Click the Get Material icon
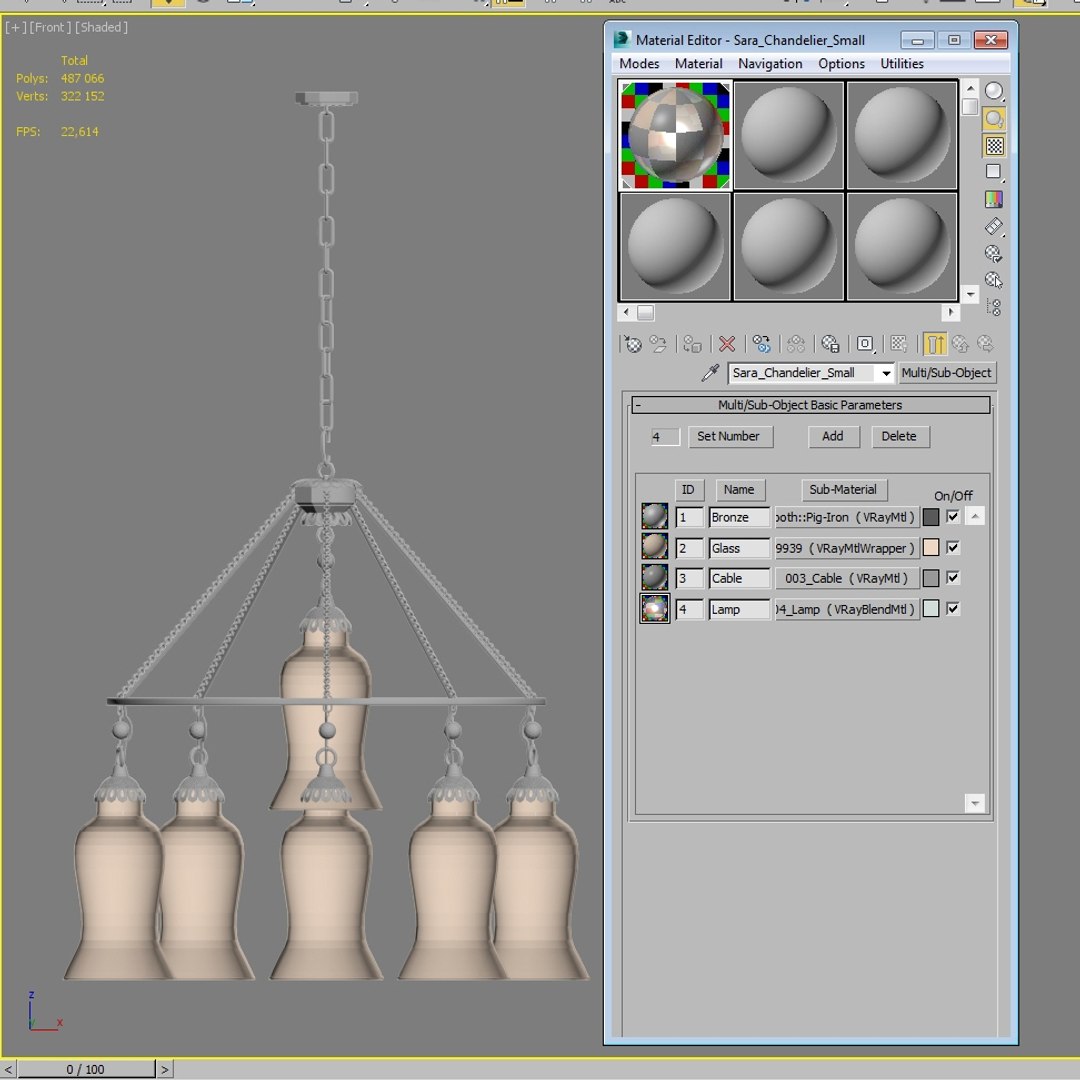 [632, 344]
